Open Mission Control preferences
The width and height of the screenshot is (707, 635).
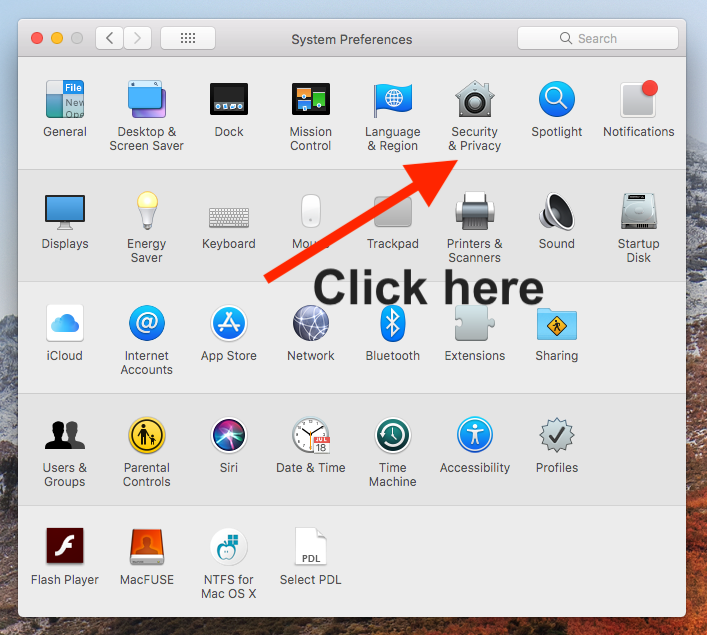(311, 99)
